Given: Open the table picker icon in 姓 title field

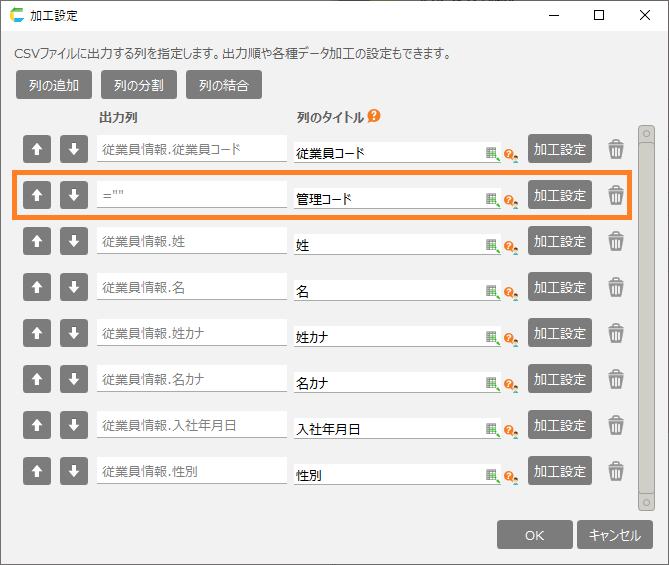Looking at the screenshot, I should (x=492, y=245).
